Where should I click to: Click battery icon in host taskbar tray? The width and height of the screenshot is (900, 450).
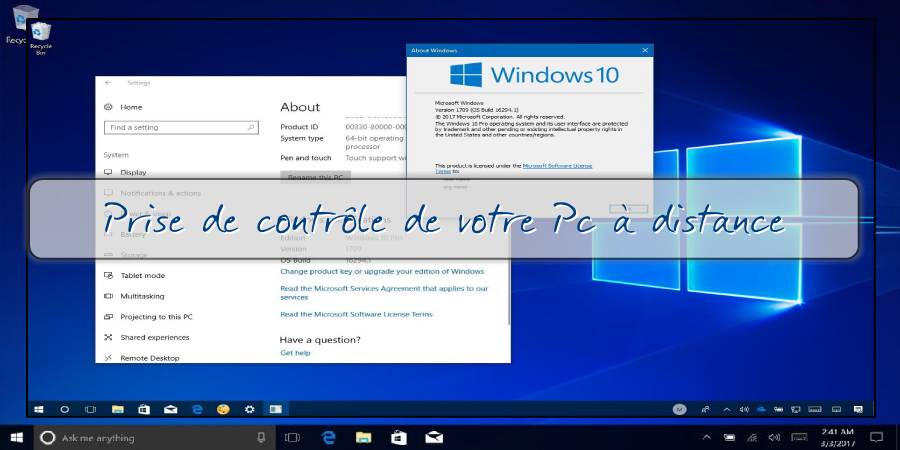click(x=729, y=437)
